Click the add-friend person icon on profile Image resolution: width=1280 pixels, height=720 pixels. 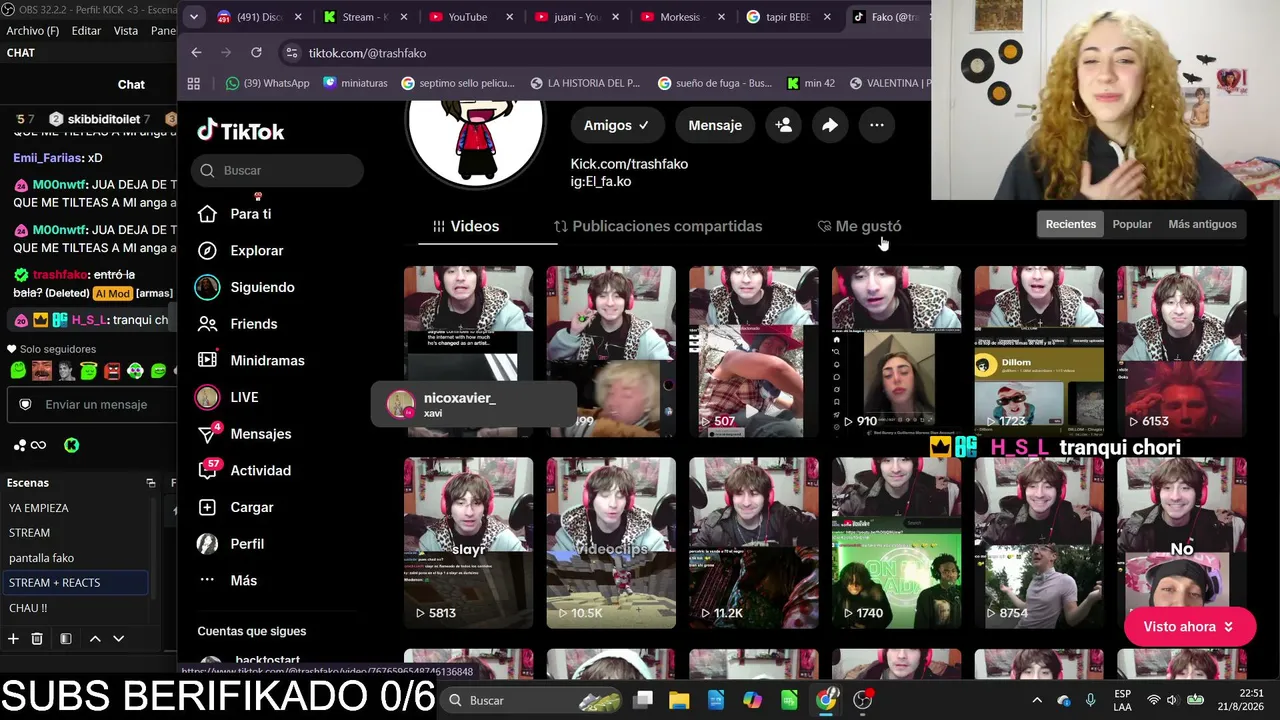click(x=784, y=125)
